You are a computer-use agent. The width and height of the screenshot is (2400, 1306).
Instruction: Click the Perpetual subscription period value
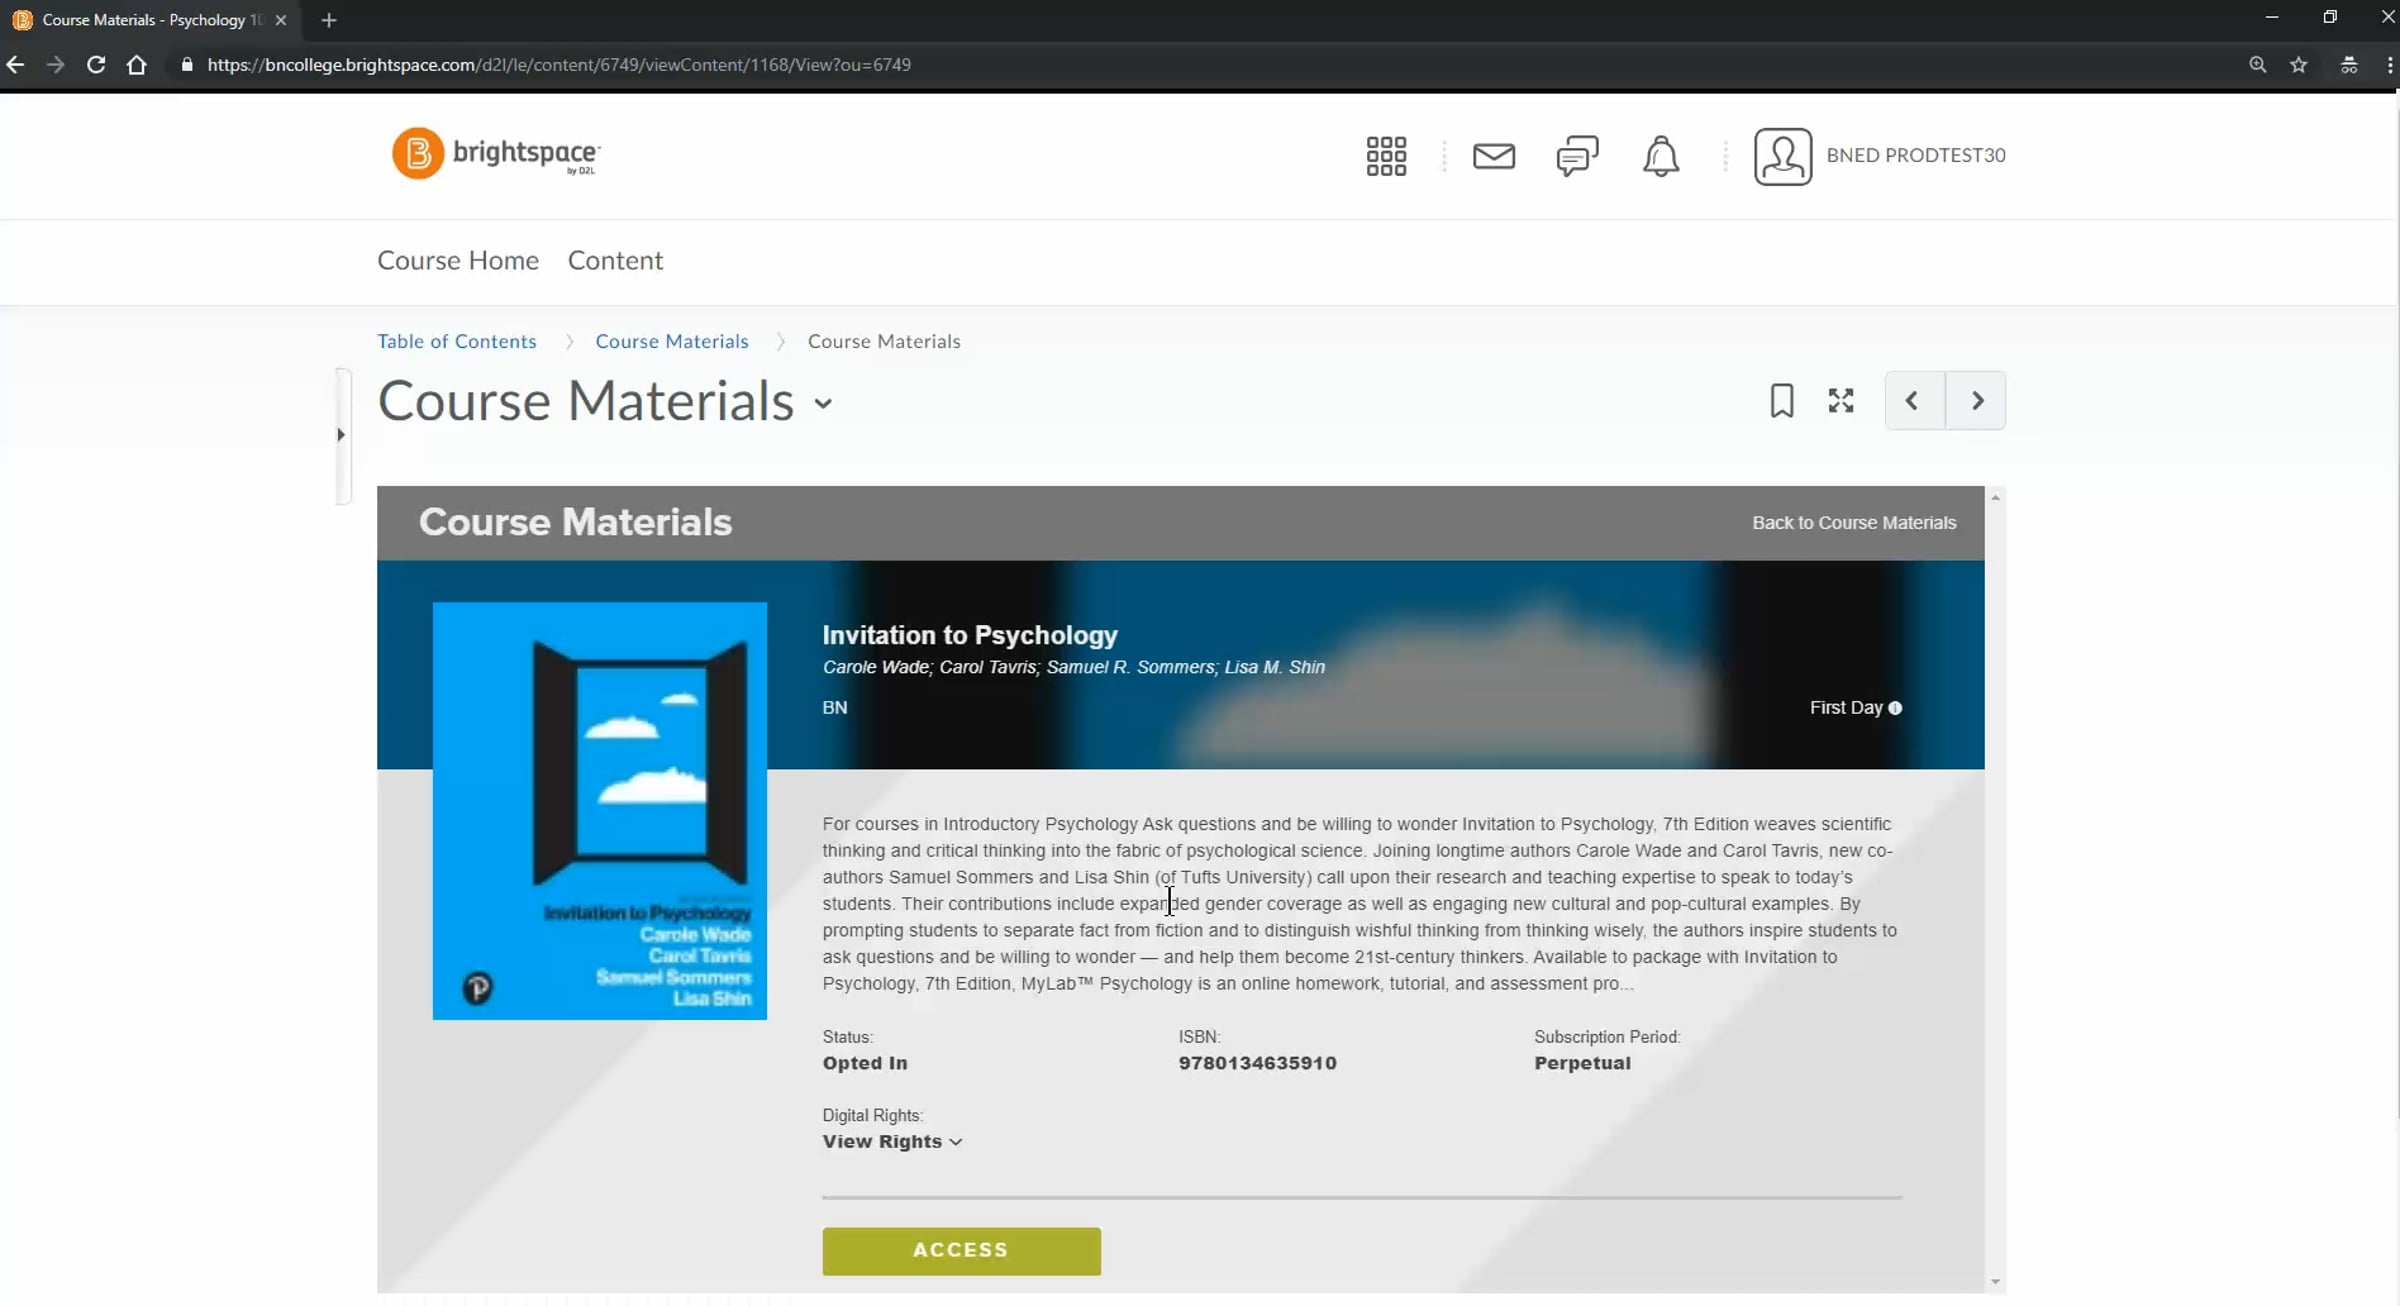click(1582, 1063)
